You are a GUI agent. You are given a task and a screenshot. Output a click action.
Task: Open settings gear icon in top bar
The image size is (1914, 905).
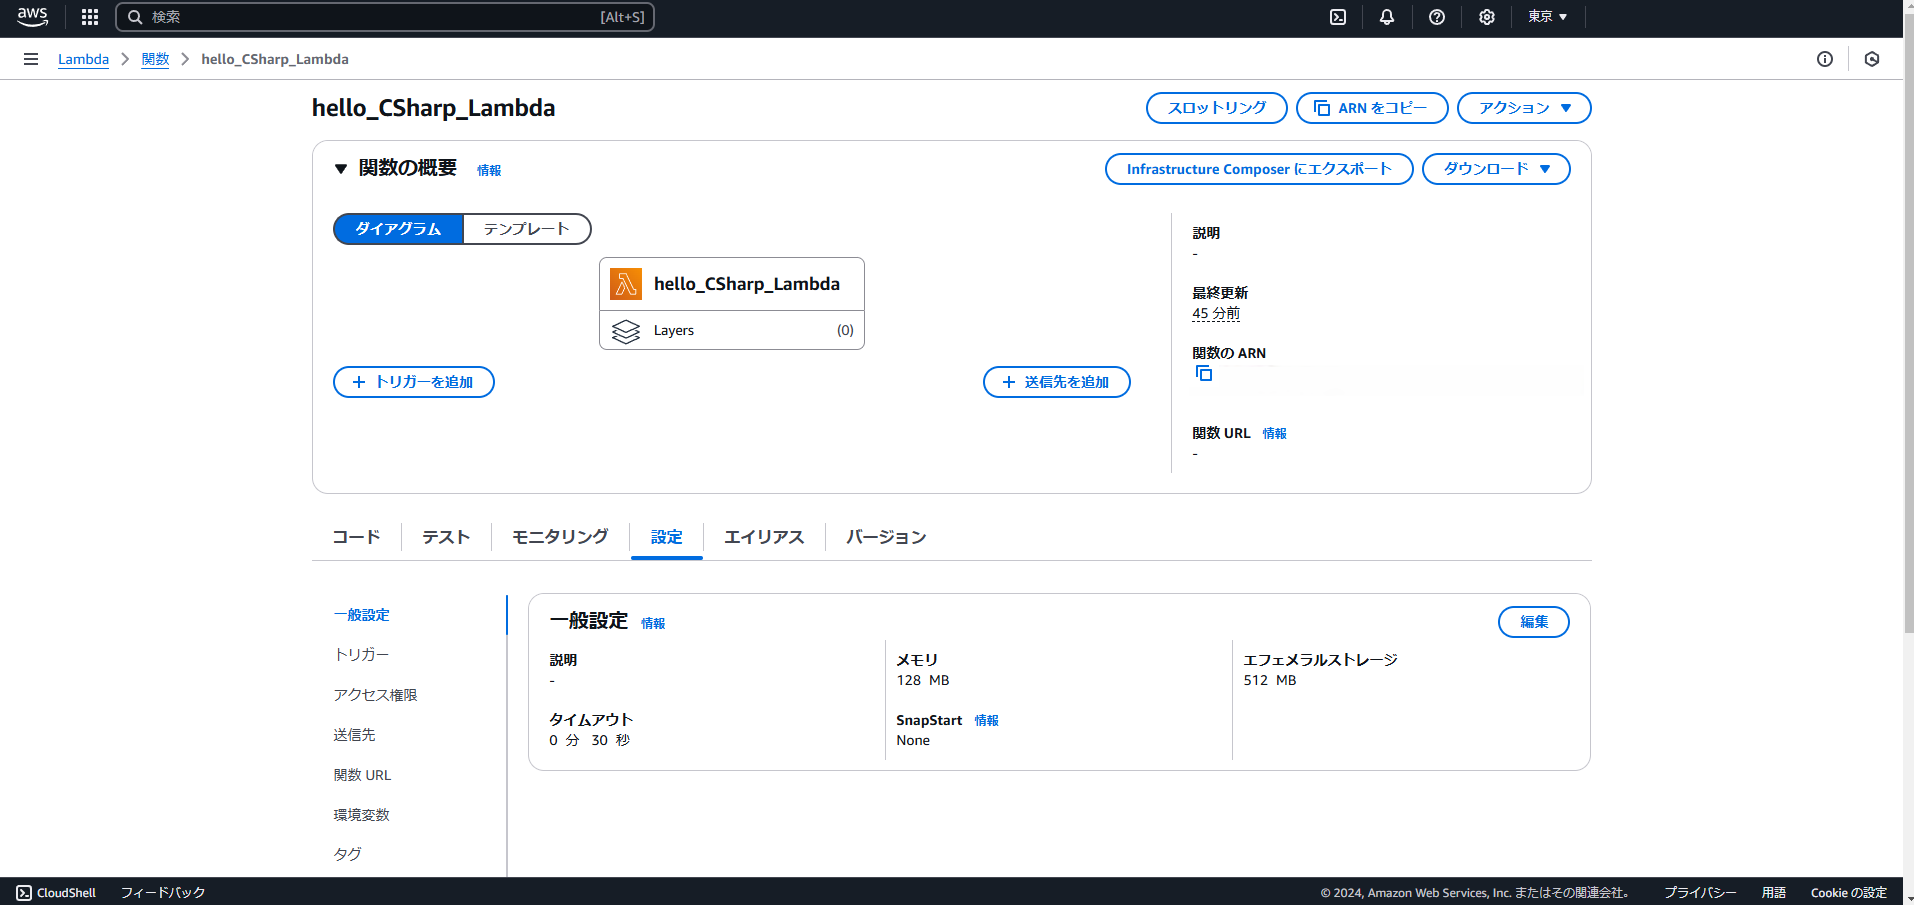click(1487, 17)
